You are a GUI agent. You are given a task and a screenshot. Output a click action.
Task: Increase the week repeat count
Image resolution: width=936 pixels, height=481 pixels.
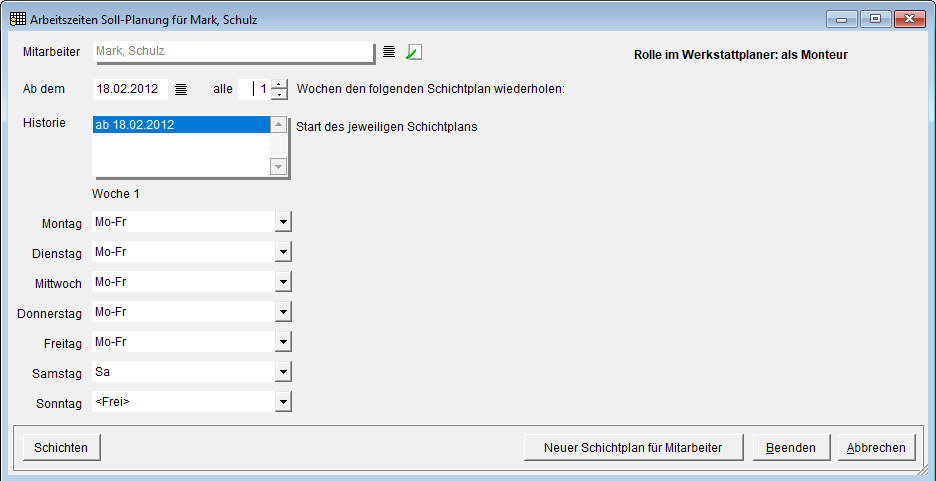[x=279, y=85]
